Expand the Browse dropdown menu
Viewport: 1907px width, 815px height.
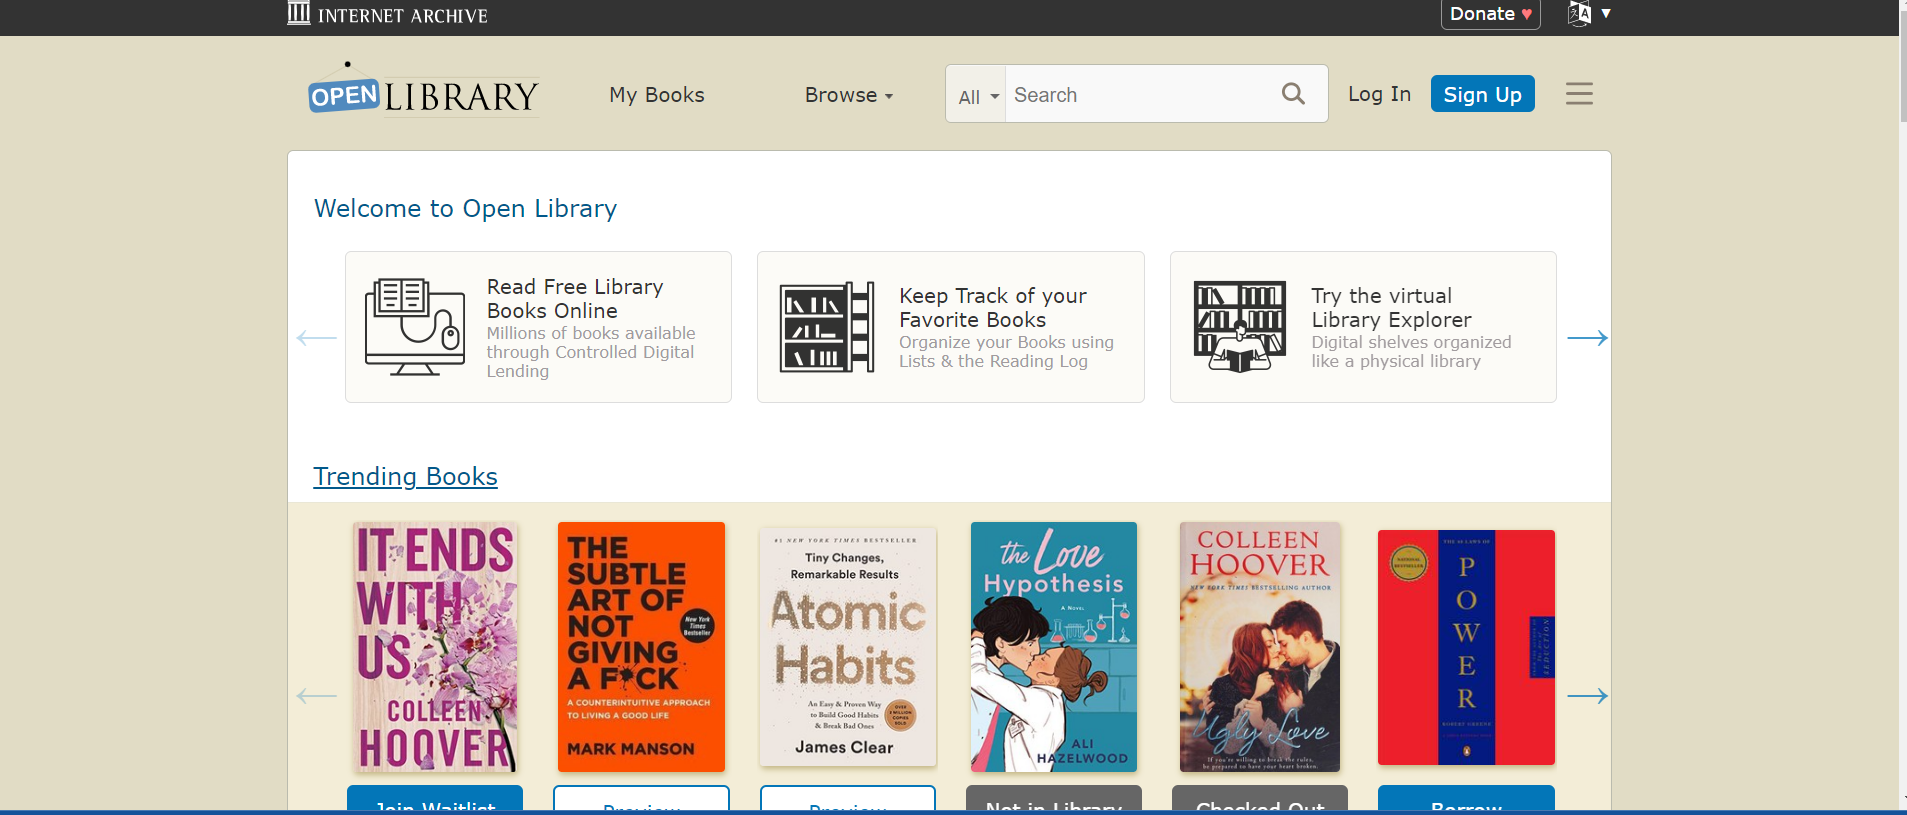849,95
